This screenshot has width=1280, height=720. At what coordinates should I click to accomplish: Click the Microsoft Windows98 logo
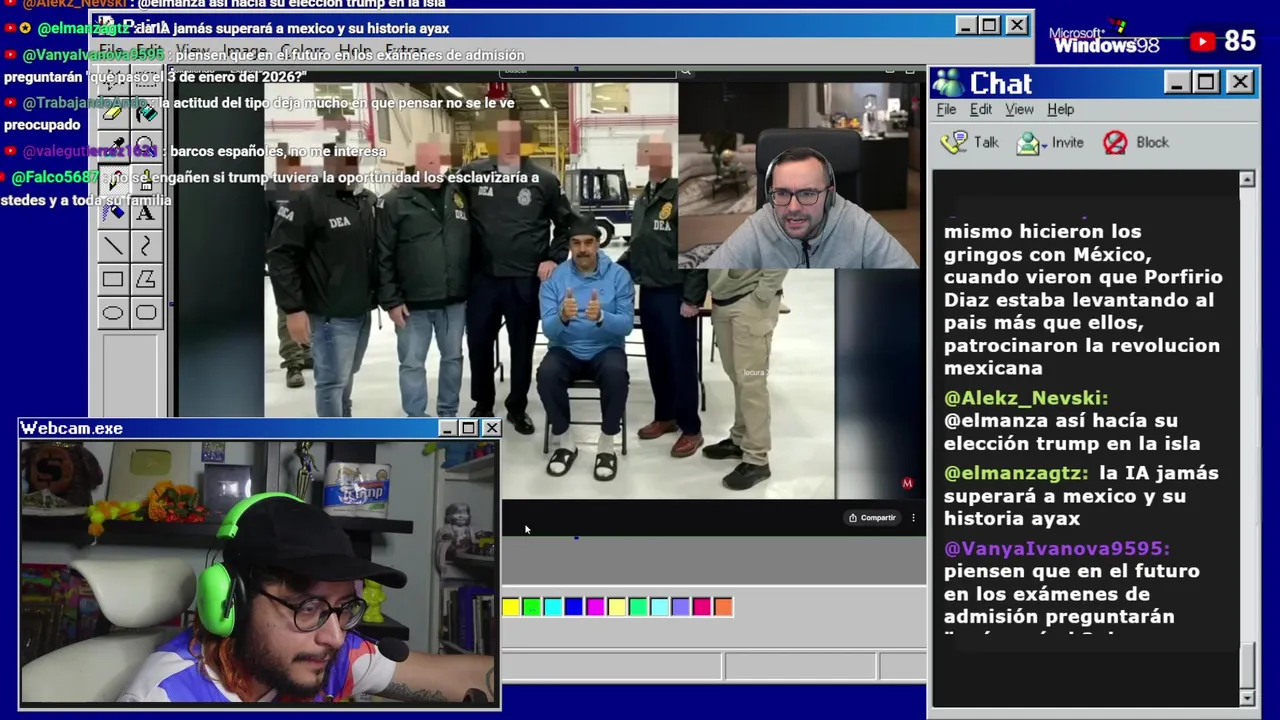(1104, 40)
